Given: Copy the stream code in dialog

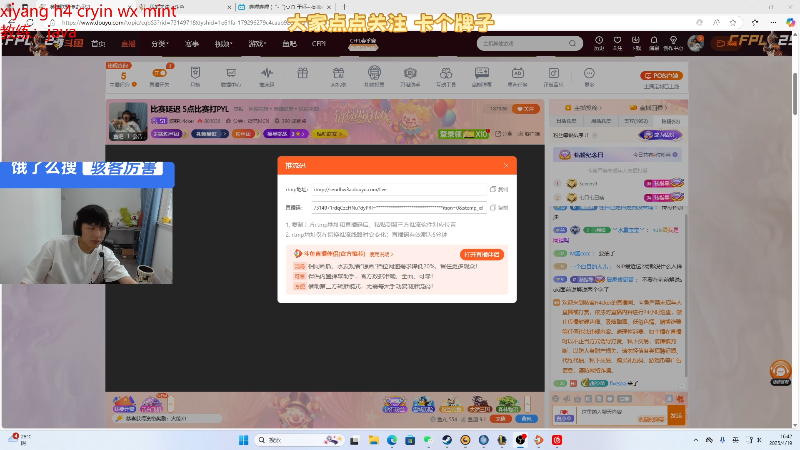Looking at the screenshot, I should (499, 208).
